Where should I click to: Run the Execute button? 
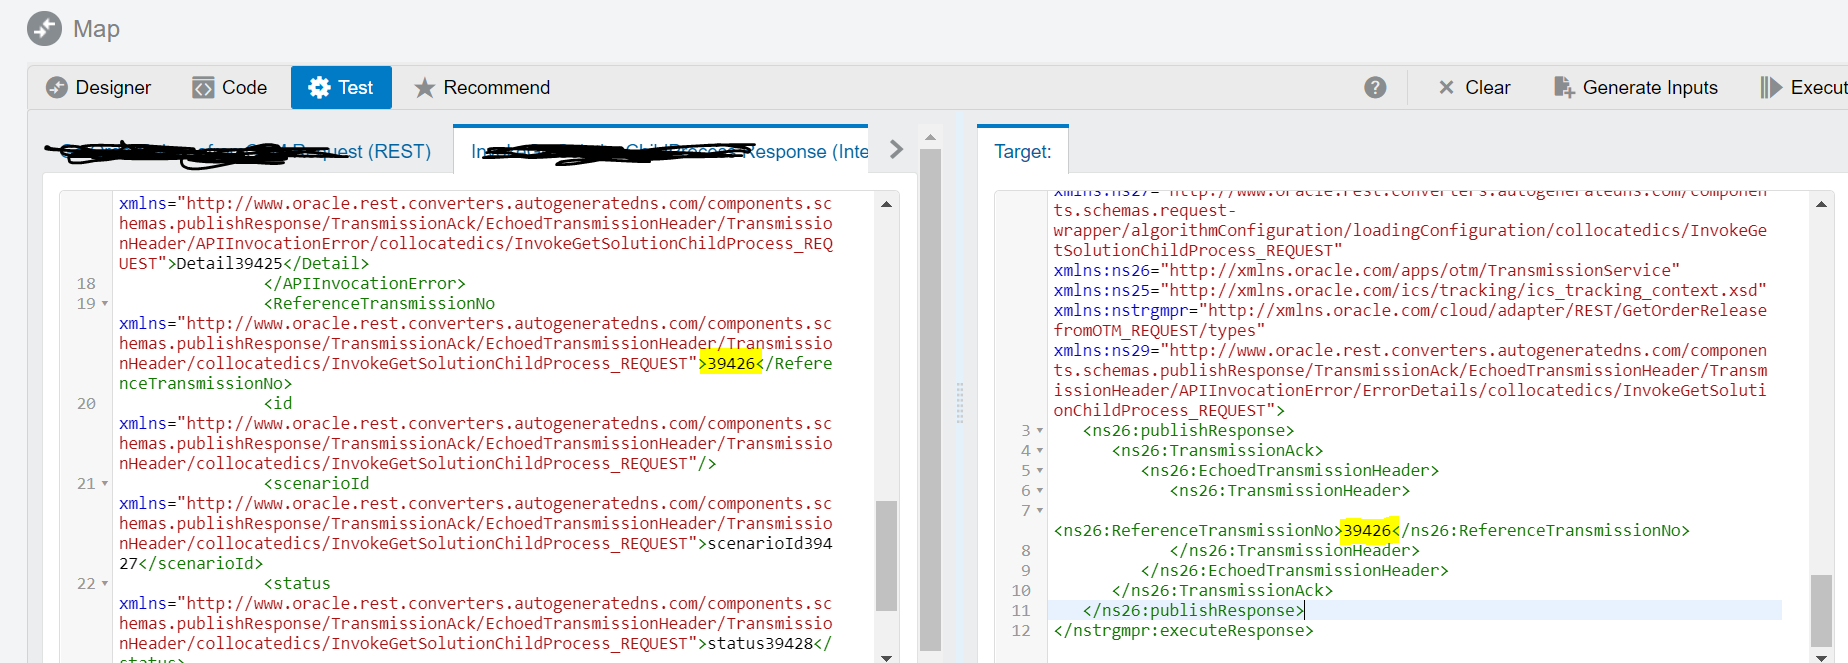[x=1804, y=88]
